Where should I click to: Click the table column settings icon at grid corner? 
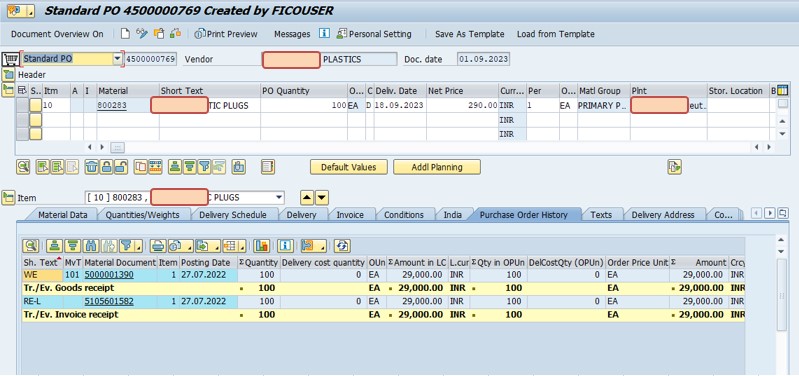[783, 91]
